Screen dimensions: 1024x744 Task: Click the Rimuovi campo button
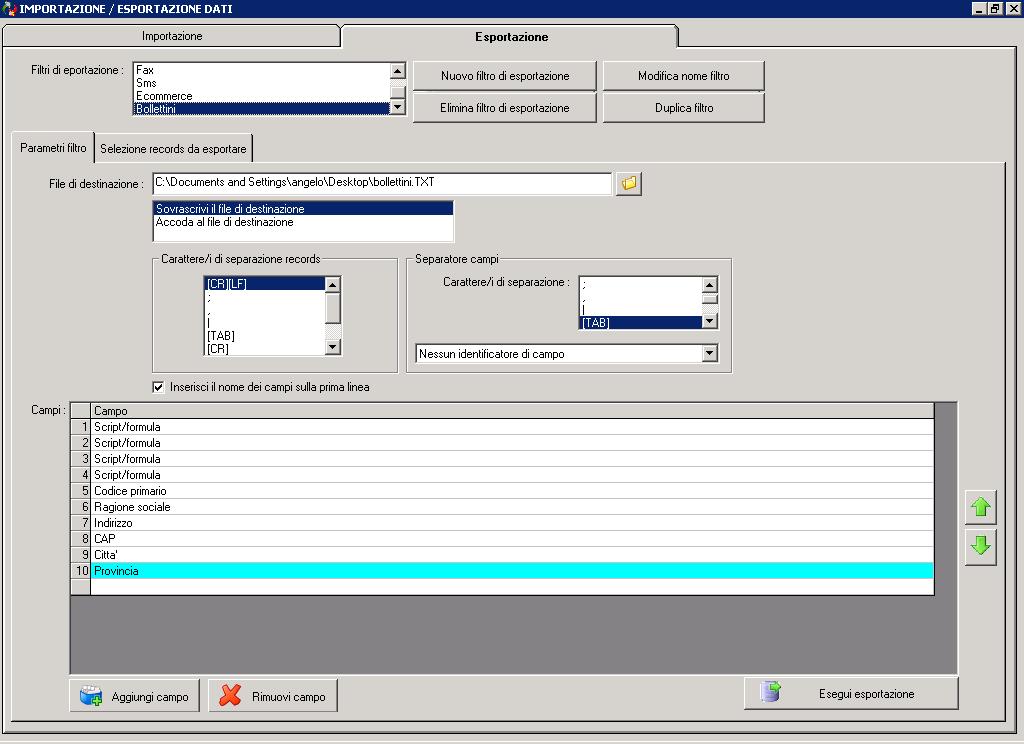(x=272, y=696)
